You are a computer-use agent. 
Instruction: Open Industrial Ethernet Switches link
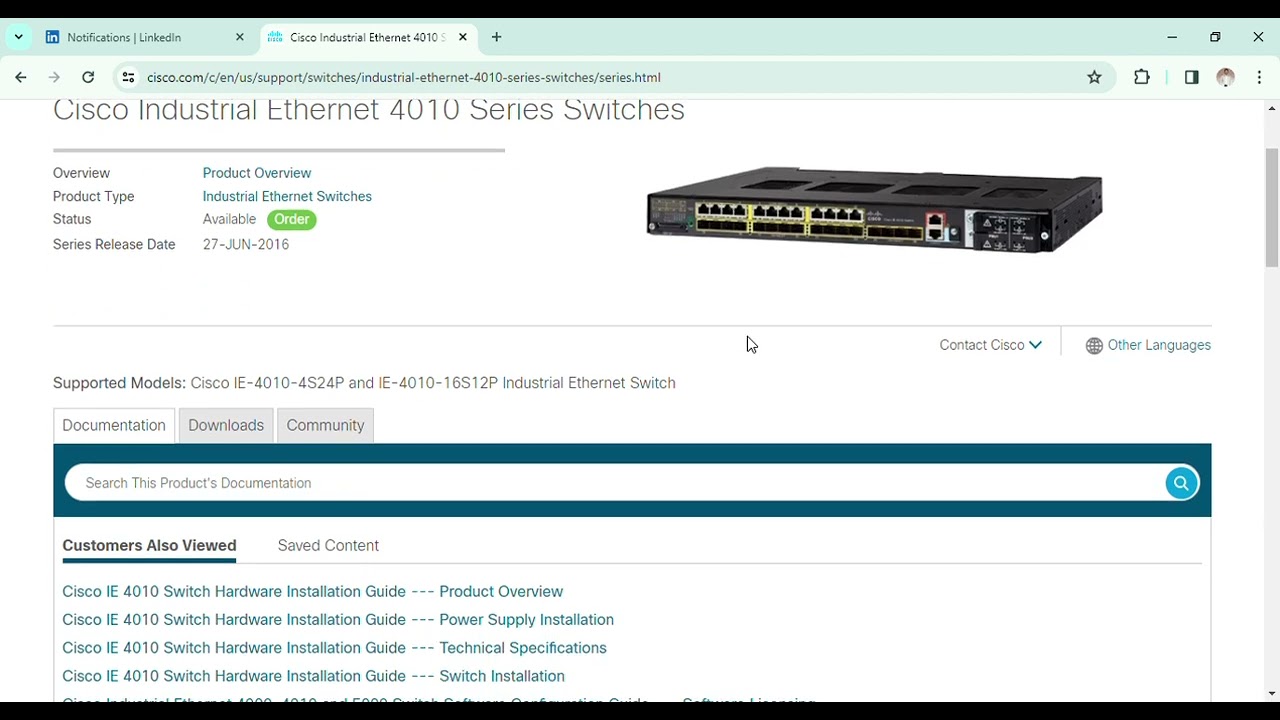coord(287,196)
